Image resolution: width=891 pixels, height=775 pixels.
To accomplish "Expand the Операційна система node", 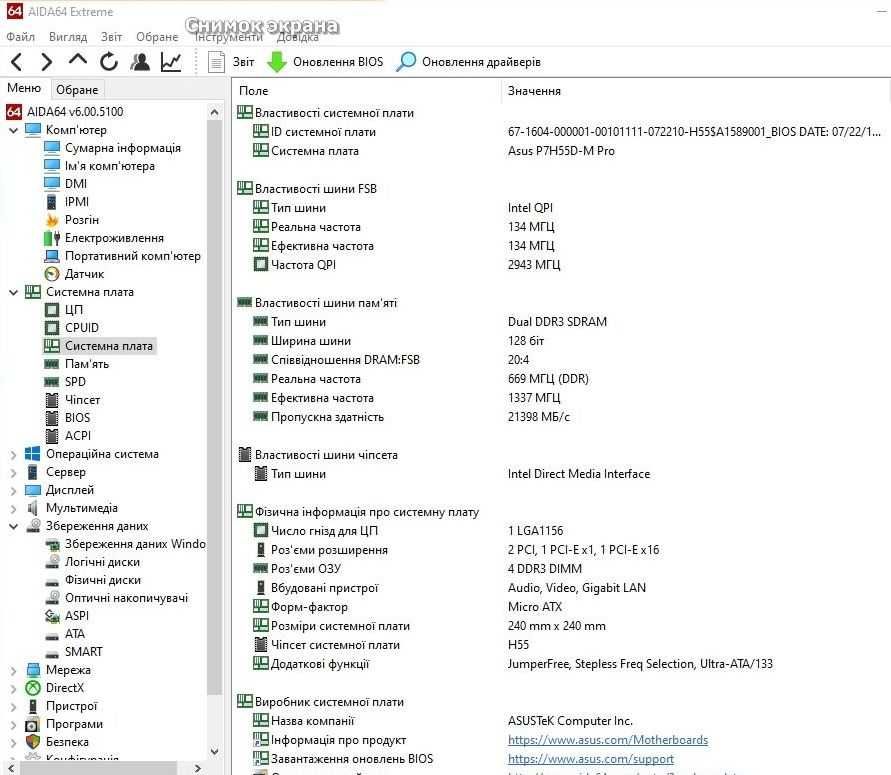I will (x=14, y=455).
